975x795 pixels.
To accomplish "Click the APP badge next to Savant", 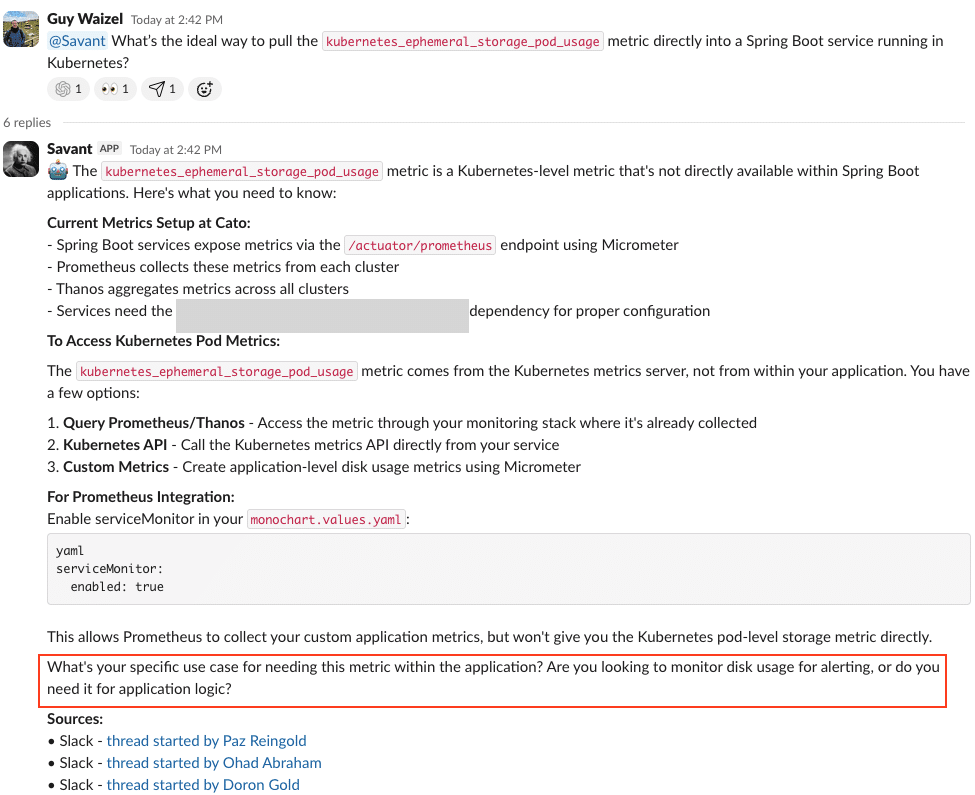I will coord(109,149).
